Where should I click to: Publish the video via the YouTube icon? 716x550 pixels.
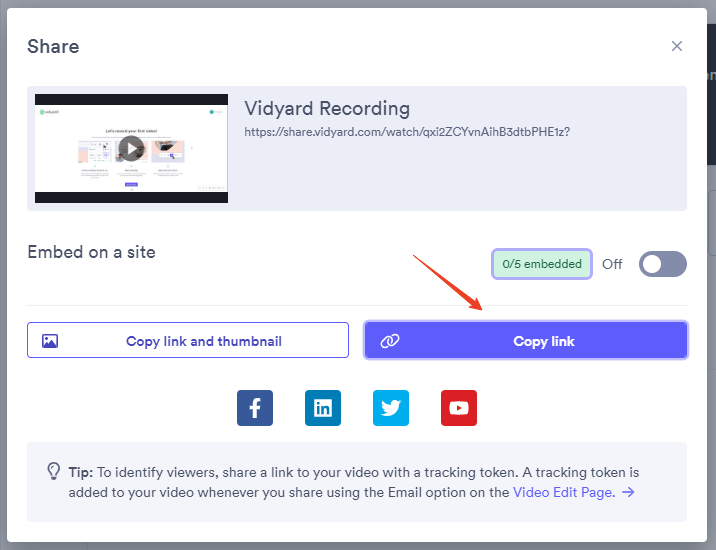pyautogui.click(x=459, y=408)
